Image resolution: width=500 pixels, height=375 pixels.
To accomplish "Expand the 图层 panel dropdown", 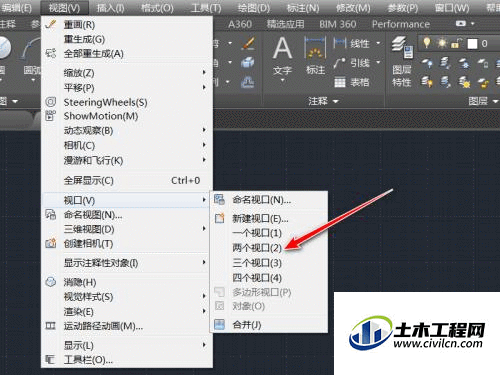I will coord(495,101).
